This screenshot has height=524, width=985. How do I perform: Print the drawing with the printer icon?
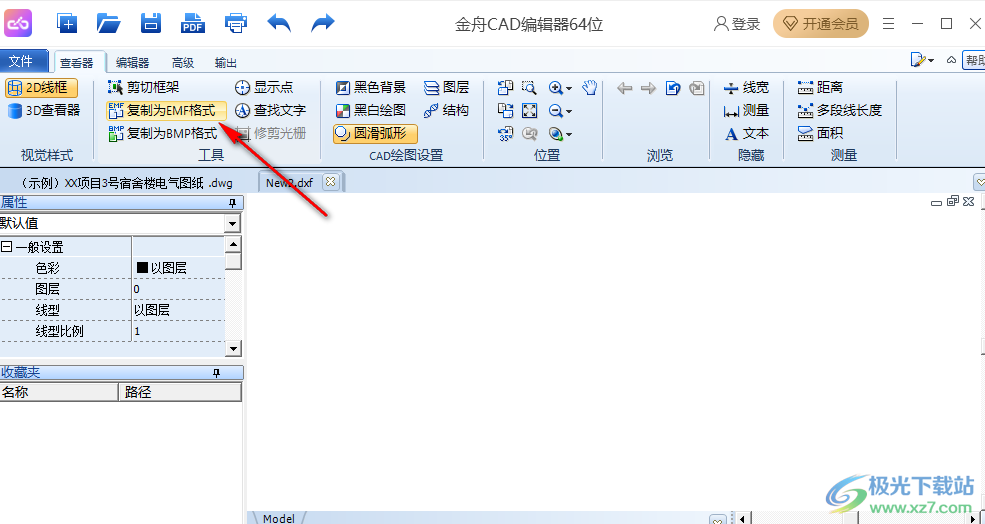pos(236,24)
